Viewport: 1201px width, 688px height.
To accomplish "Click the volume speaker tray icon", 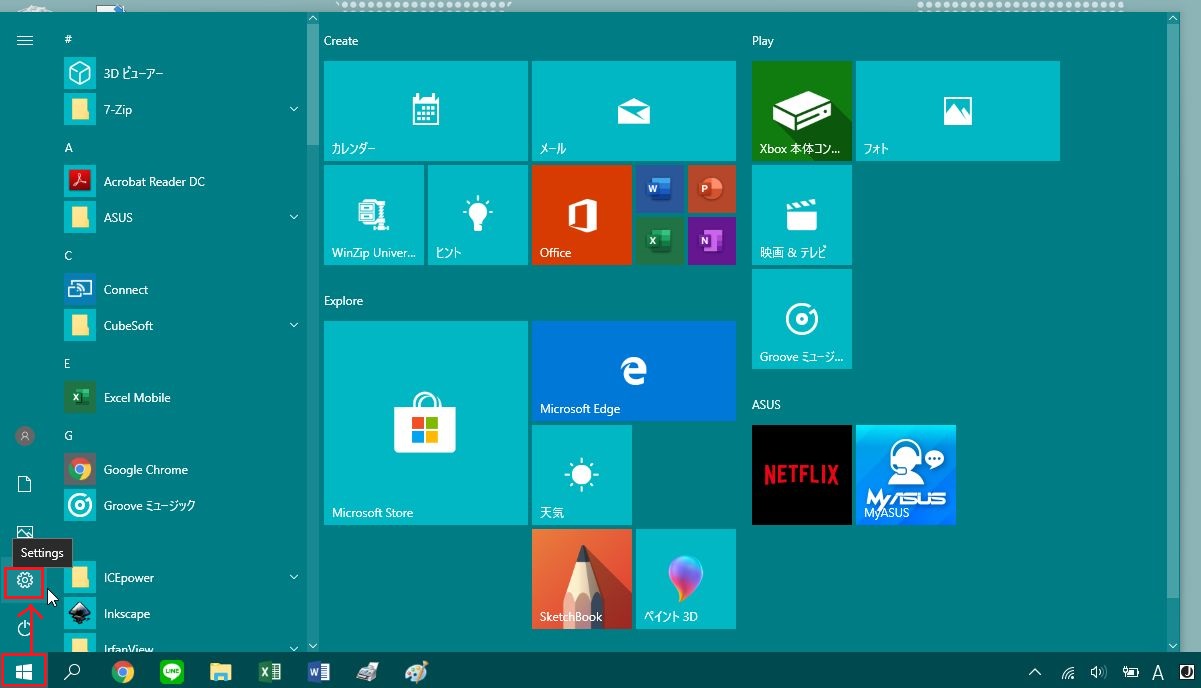I will tap(1098, 672).
